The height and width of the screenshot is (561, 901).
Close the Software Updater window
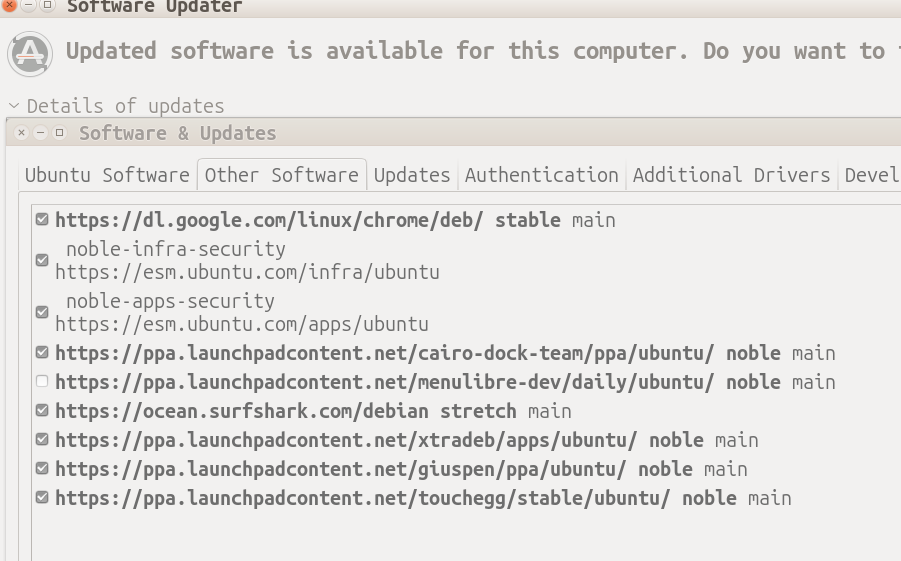9,5
